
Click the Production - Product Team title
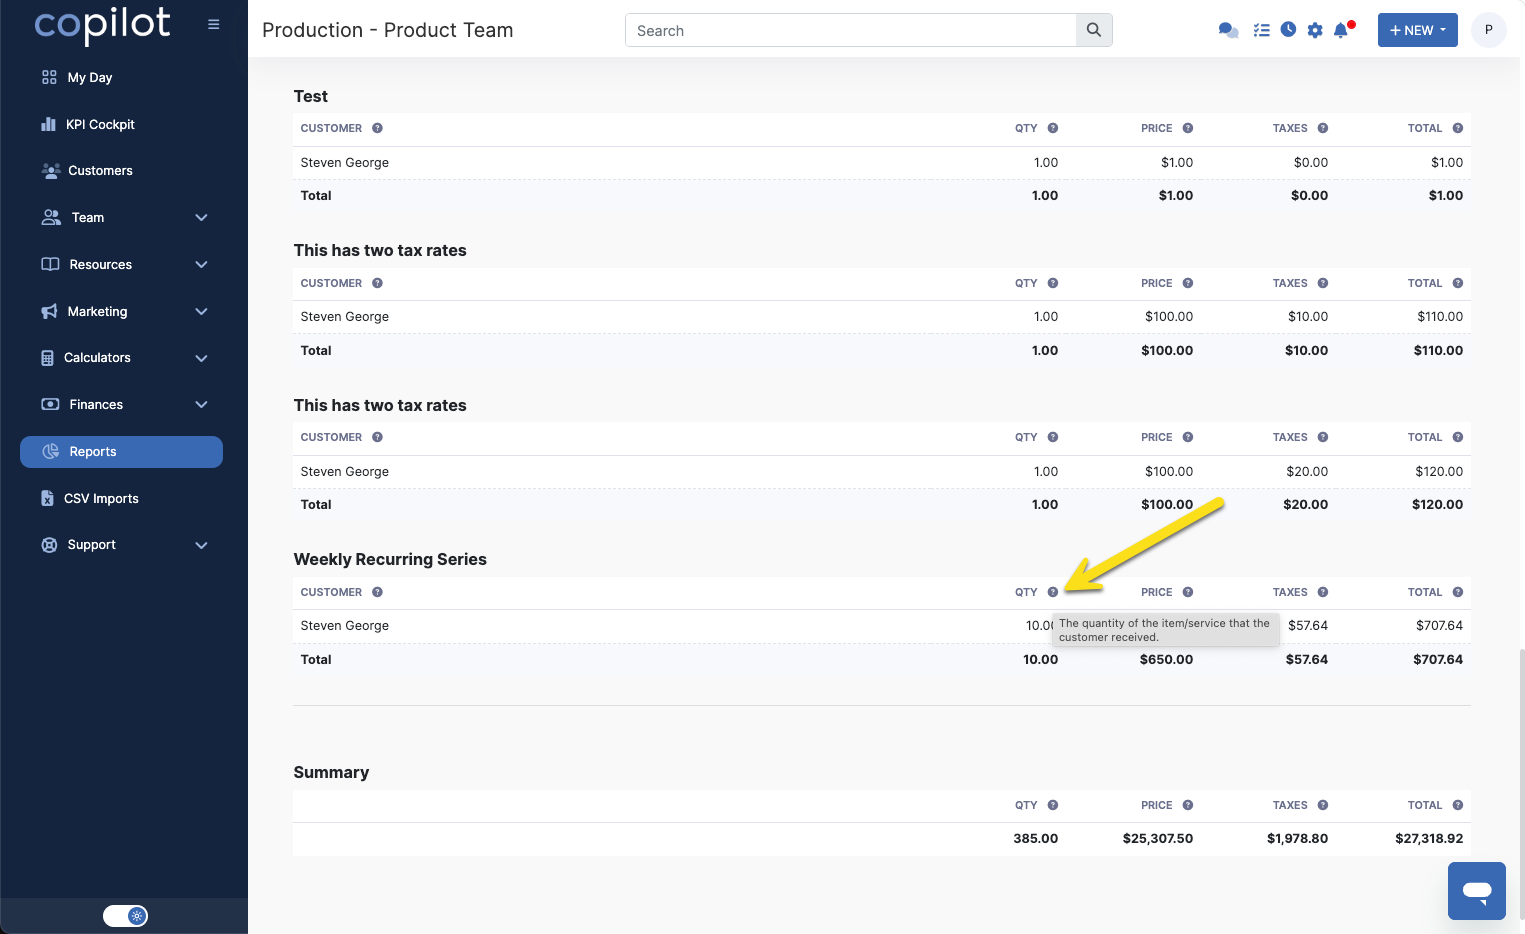[387, 30]
